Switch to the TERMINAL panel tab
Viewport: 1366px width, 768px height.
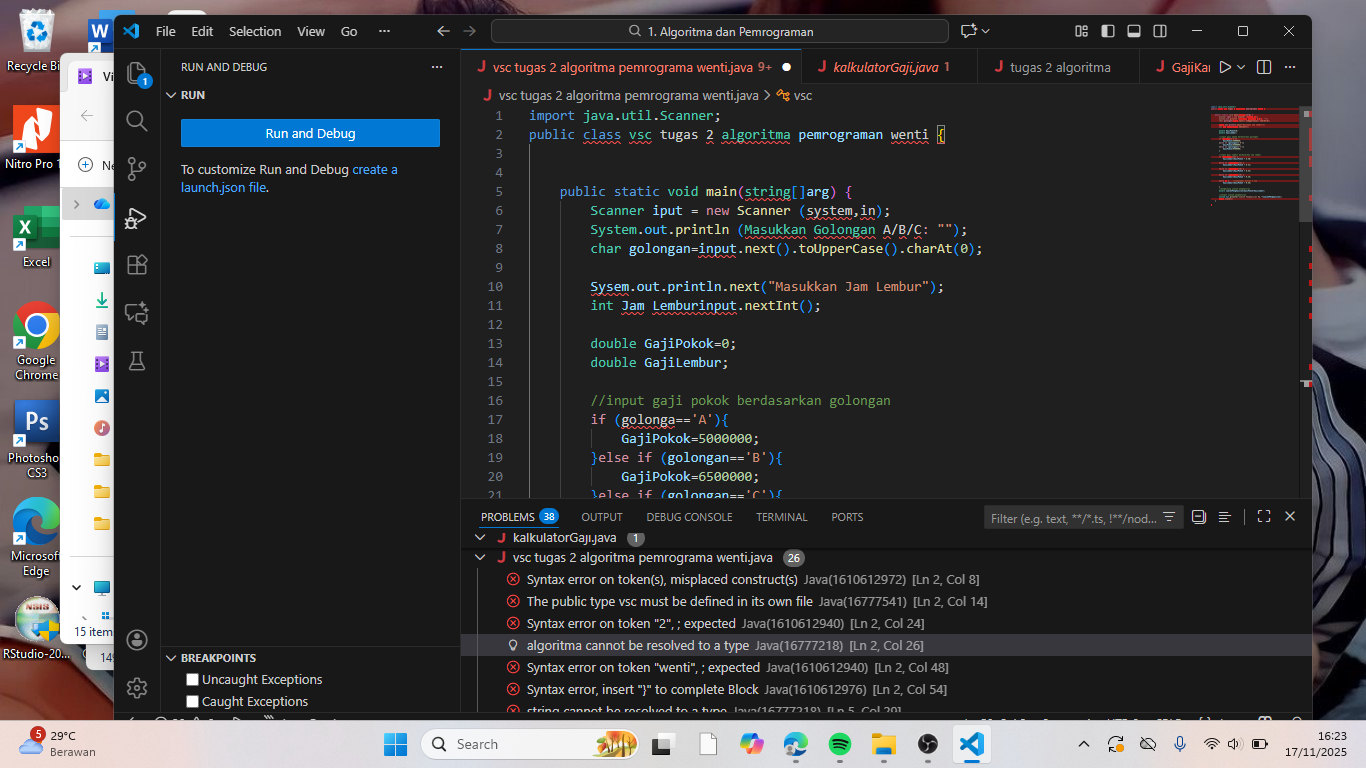click(x=781, y=517)
